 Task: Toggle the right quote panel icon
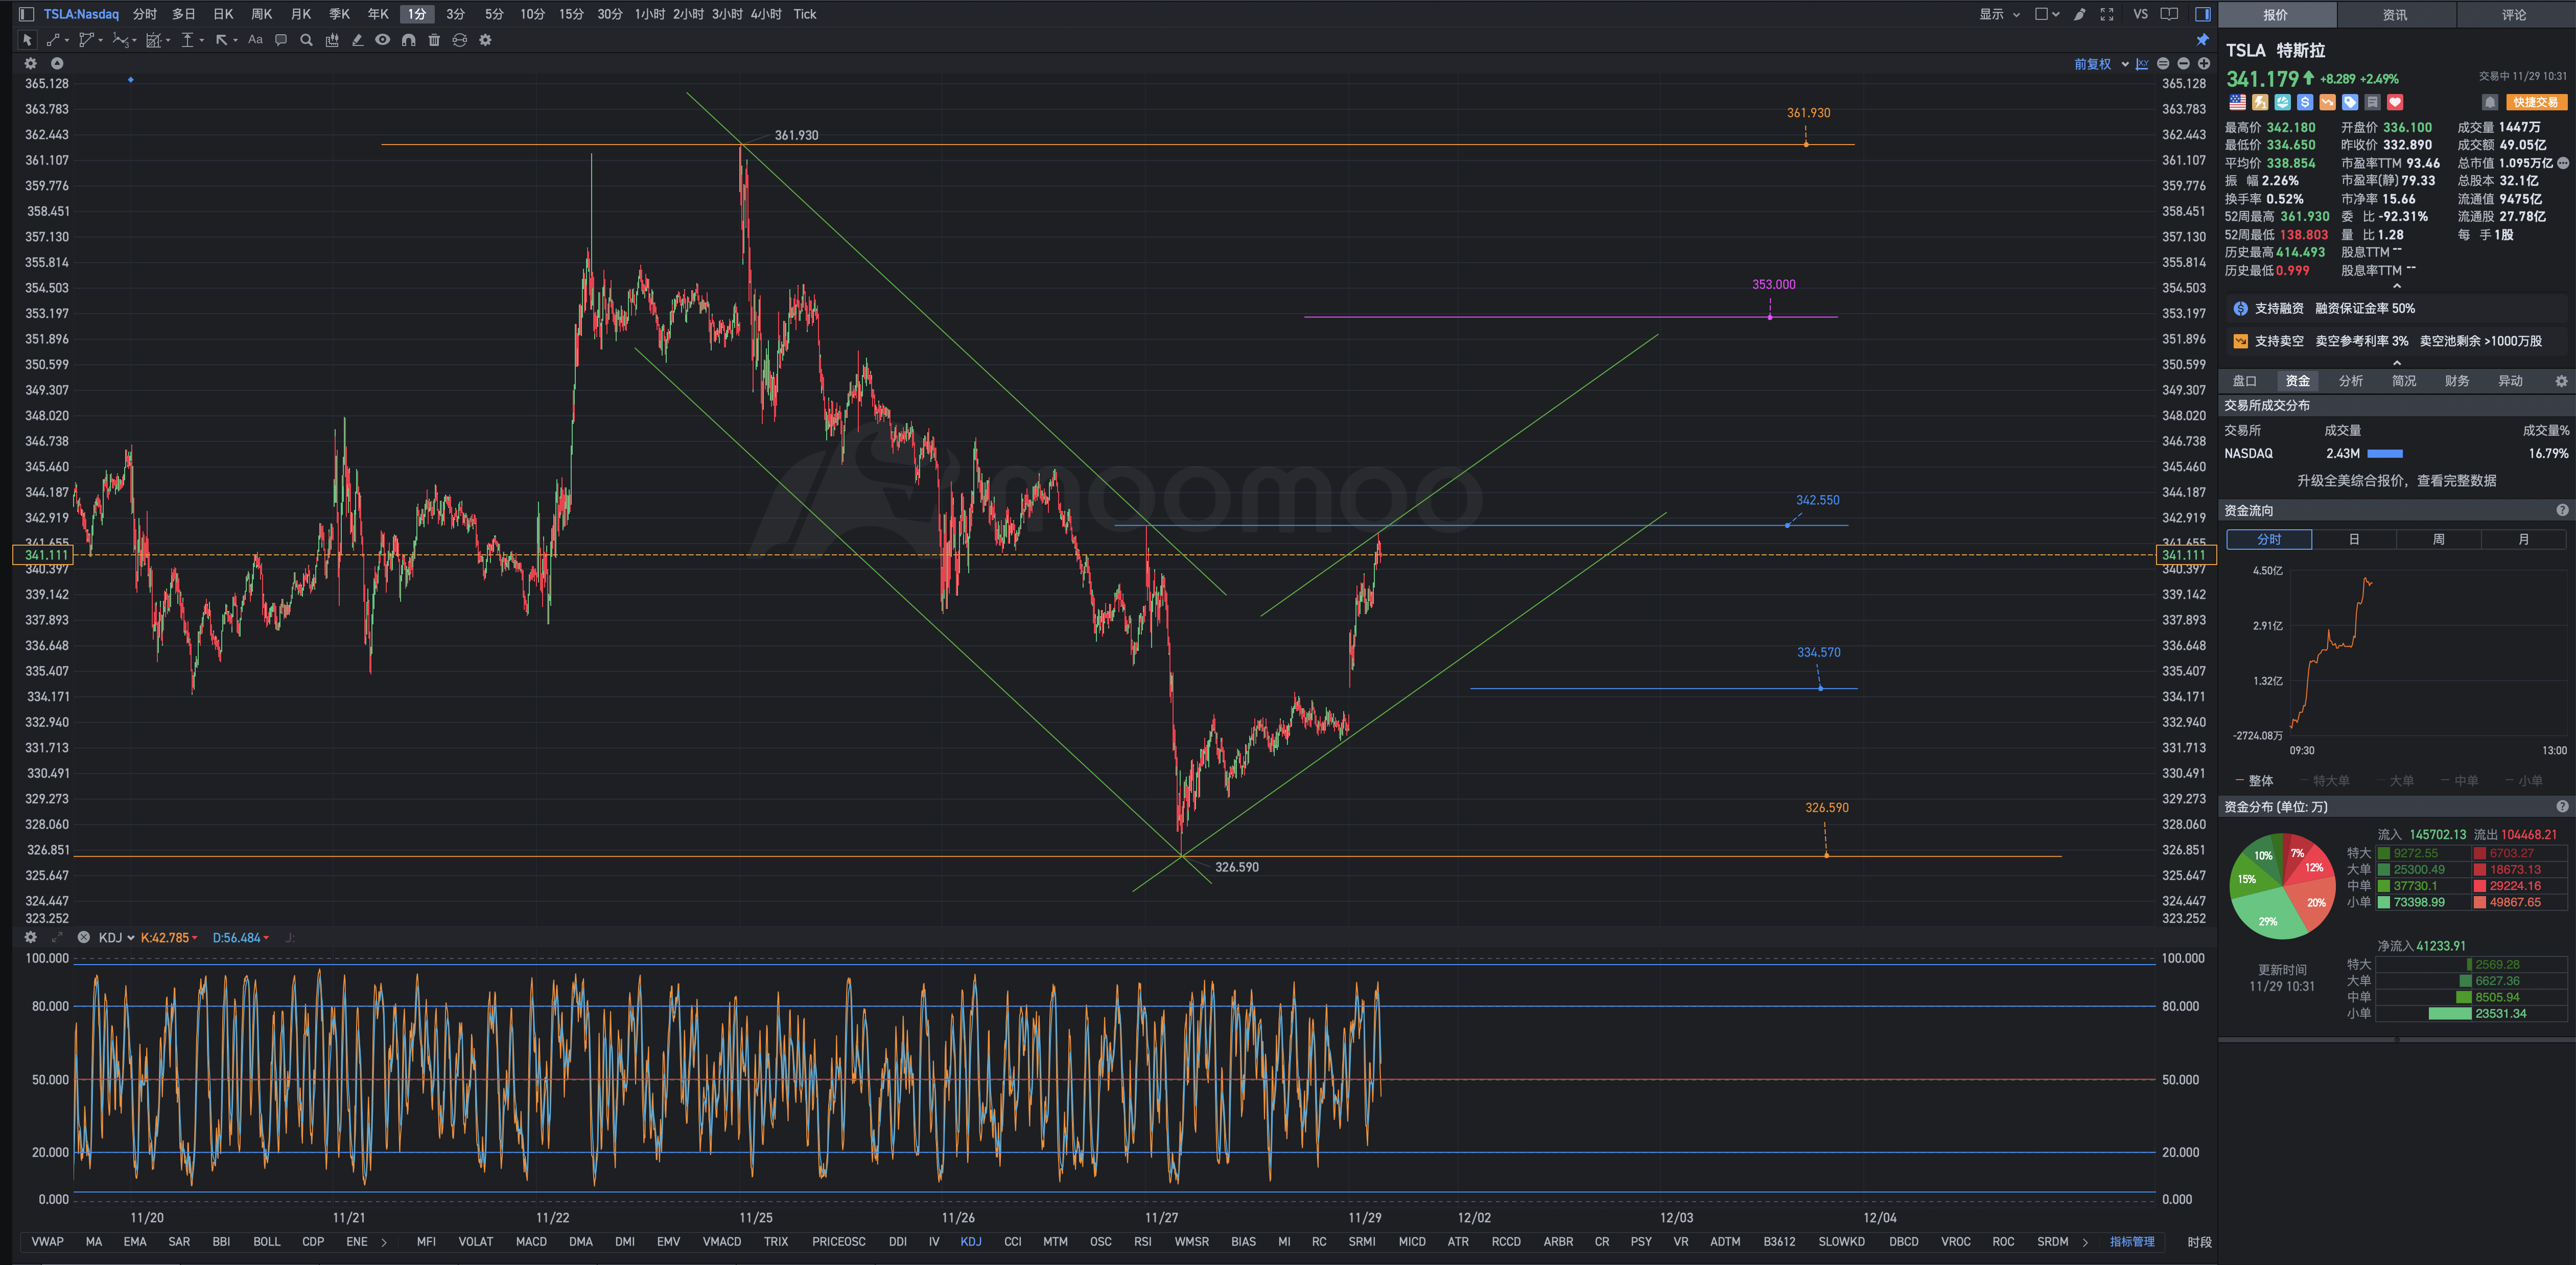[2202, 14]
